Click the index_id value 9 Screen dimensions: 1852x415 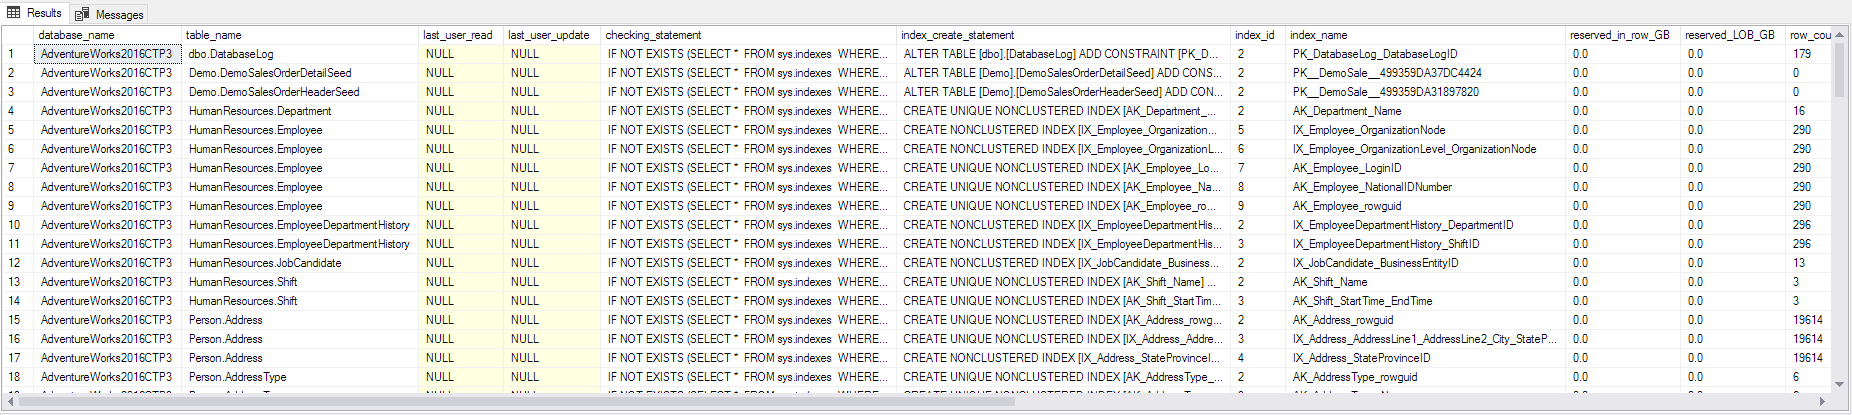pyautogui.click(x=1258, y=206)
